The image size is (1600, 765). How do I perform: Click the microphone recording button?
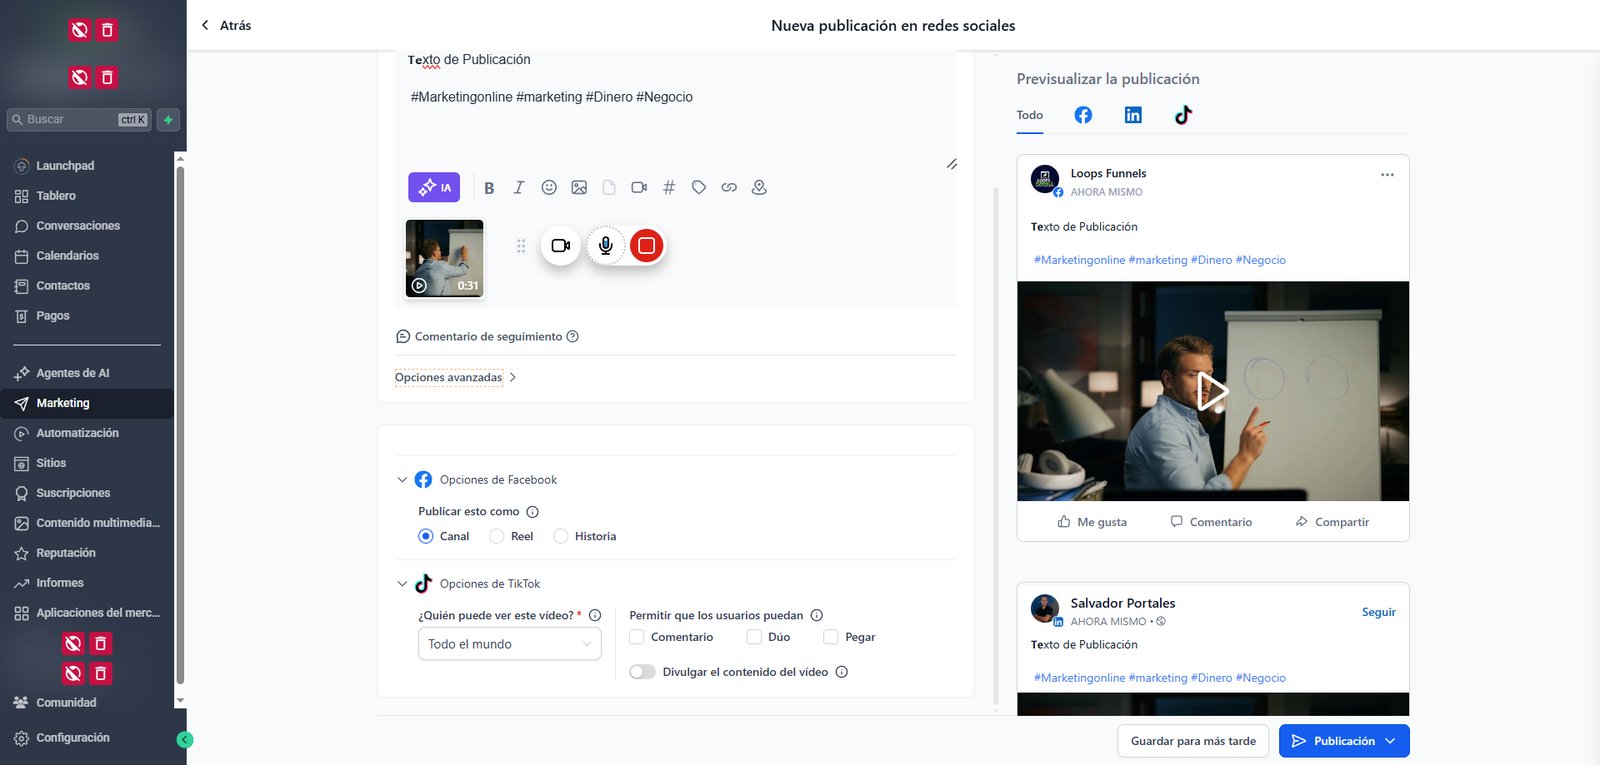[x=605, y=245]
